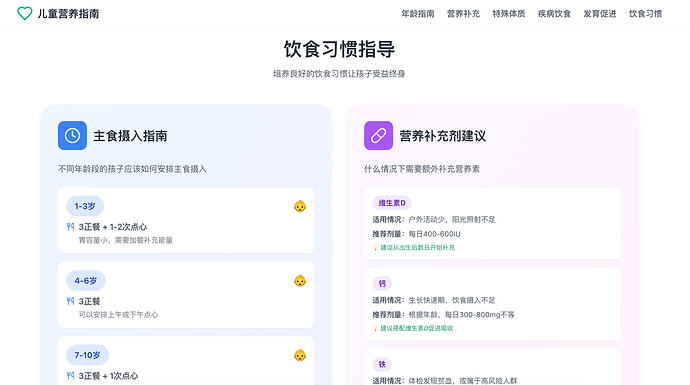Click the baby emoji in the 4-6岁 card

coord(300,280)
